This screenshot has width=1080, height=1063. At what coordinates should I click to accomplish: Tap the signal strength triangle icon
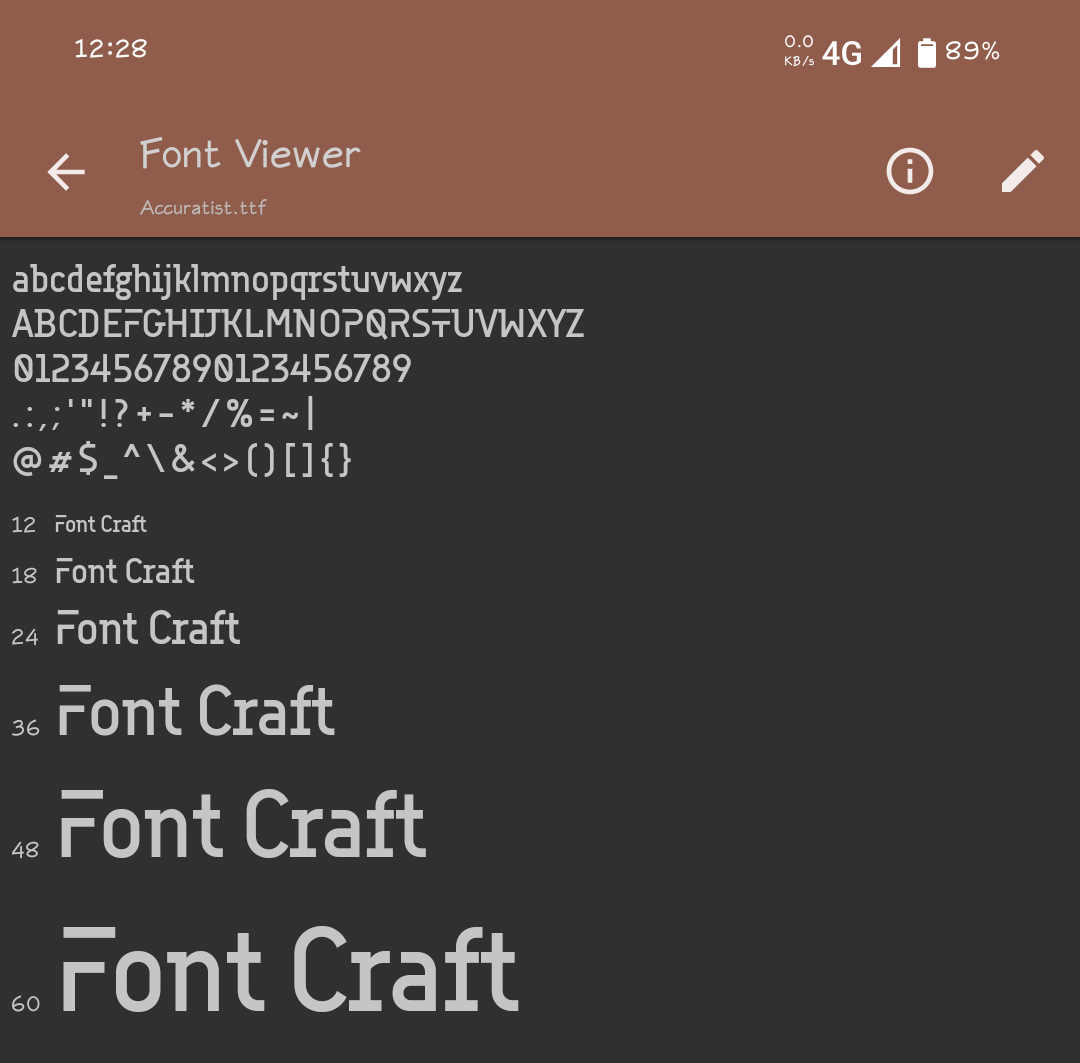tap(886, 54)
